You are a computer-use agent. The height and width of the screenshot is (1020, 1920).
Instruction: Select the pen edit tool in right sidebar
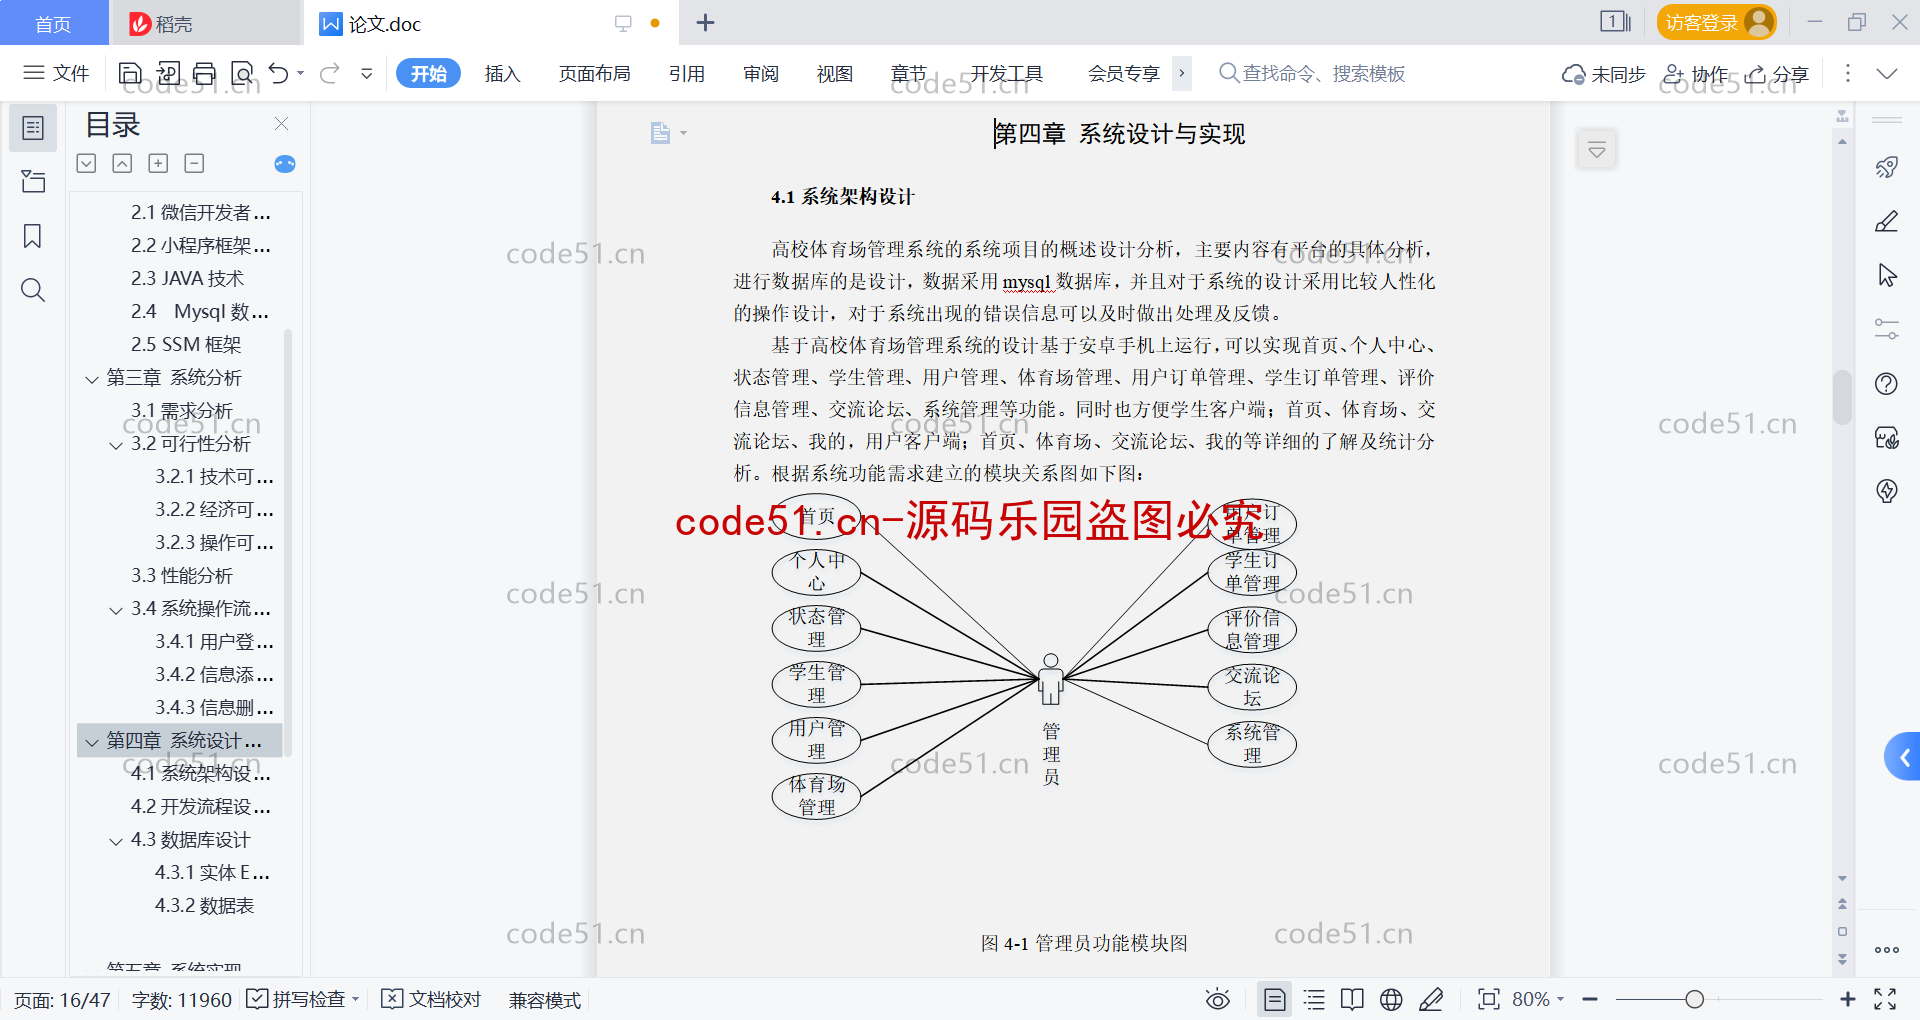(1887, 221)
